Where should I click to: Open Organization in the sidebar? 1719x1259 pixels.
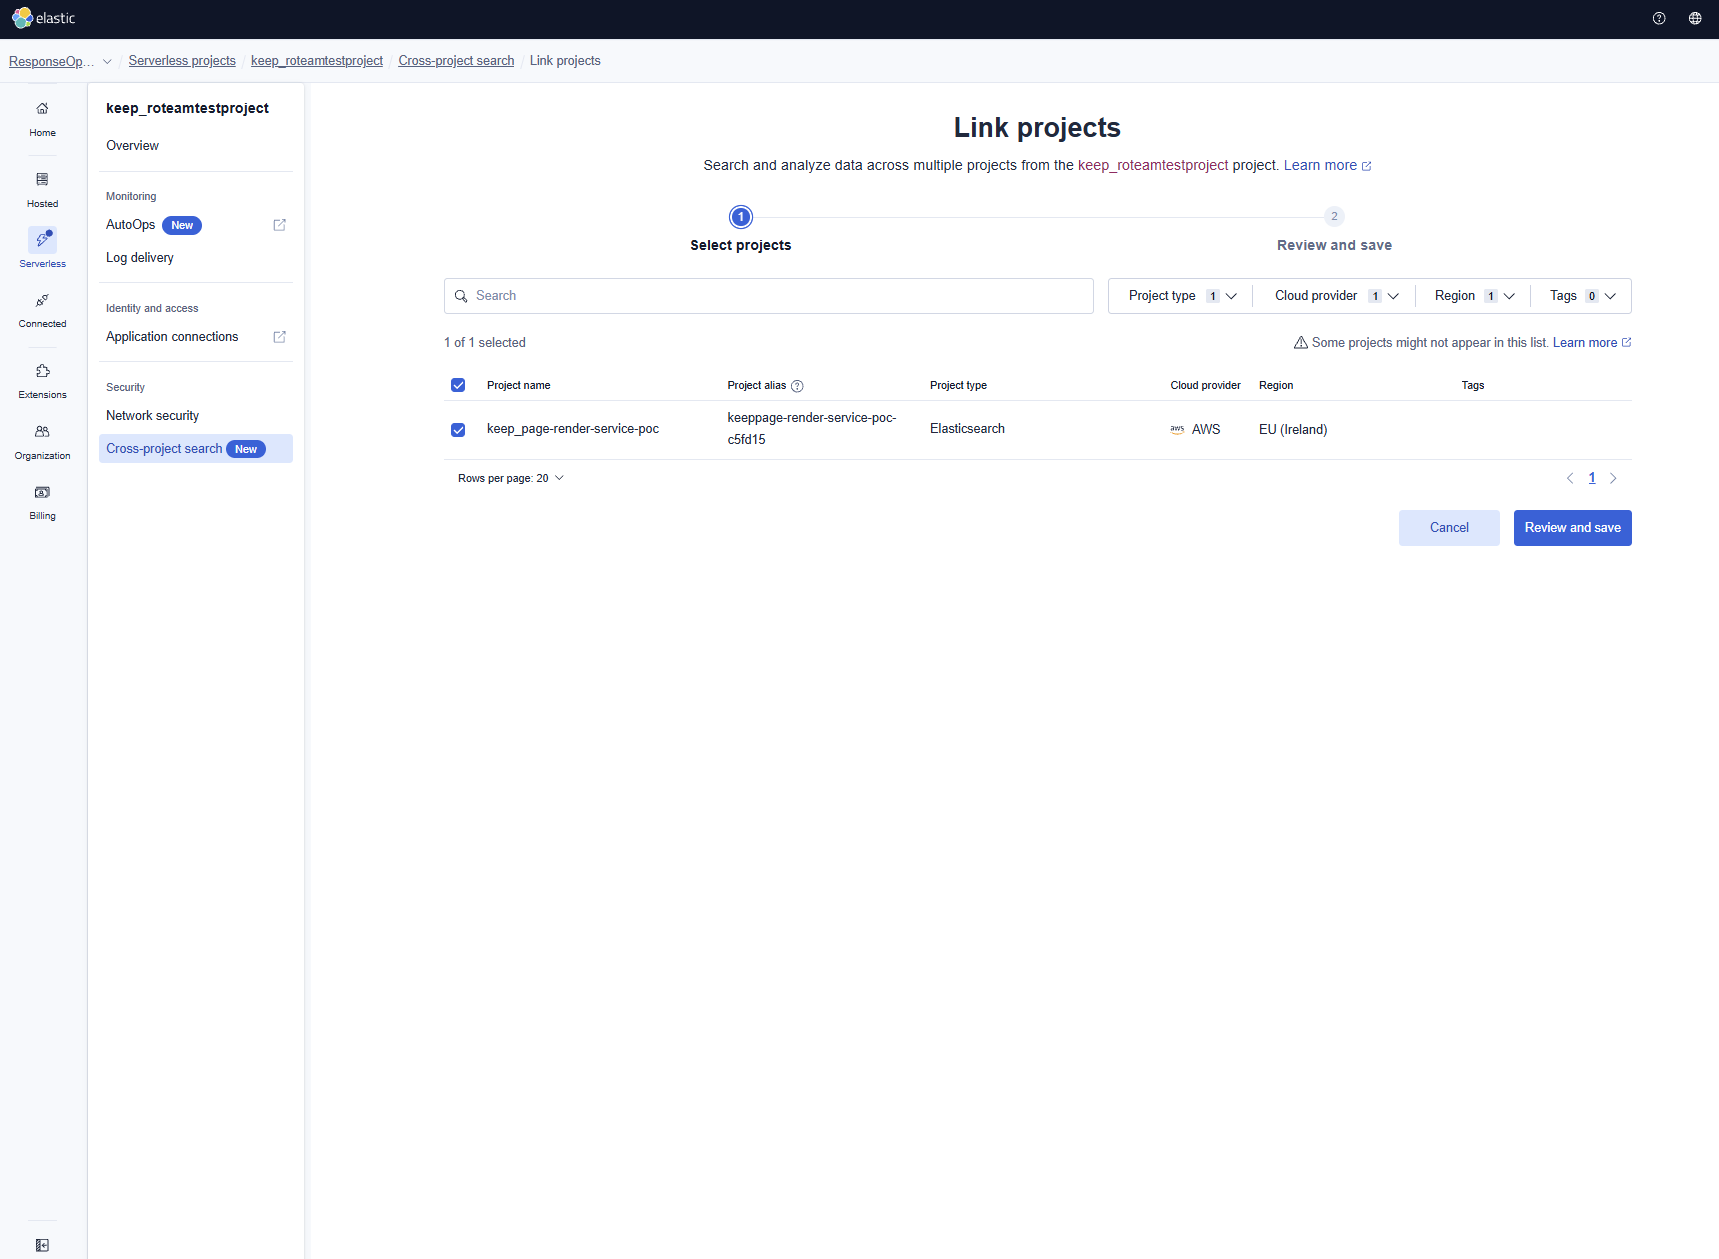click(x=42, y=442)
